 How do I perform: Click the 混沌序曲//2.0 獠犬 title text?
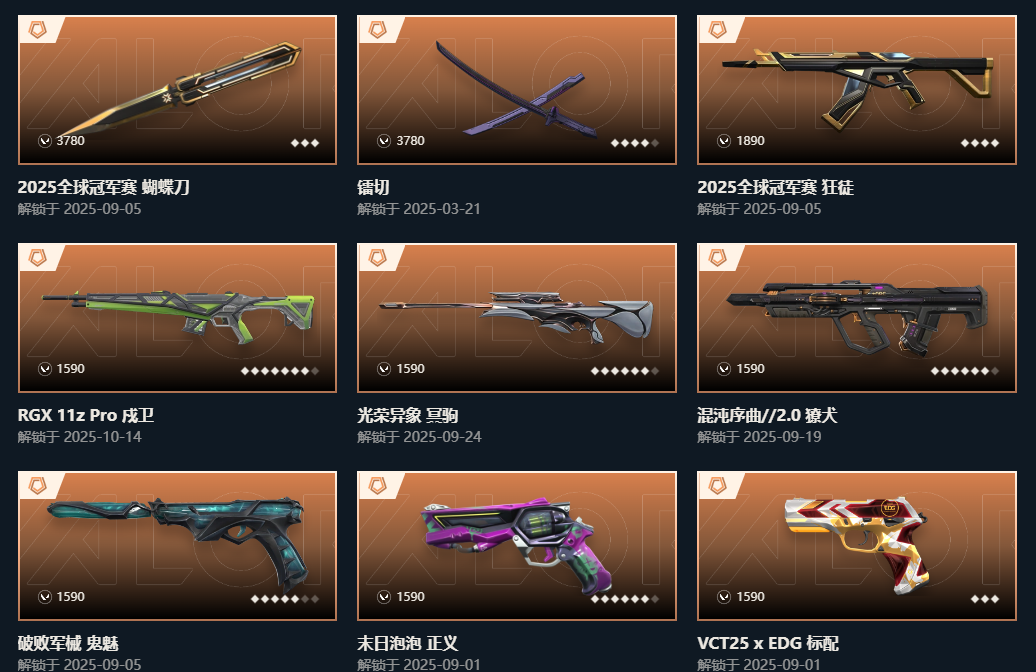(x=767, y=415)
